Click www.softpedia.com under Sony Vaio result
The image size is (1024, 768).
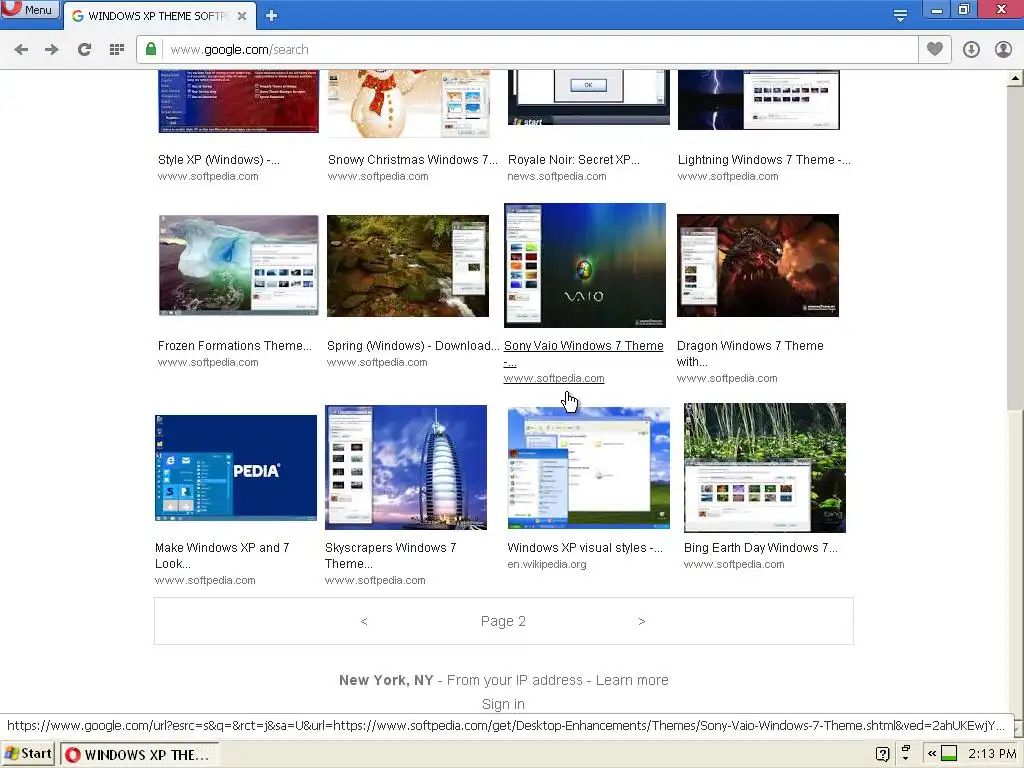pos(554,379)
